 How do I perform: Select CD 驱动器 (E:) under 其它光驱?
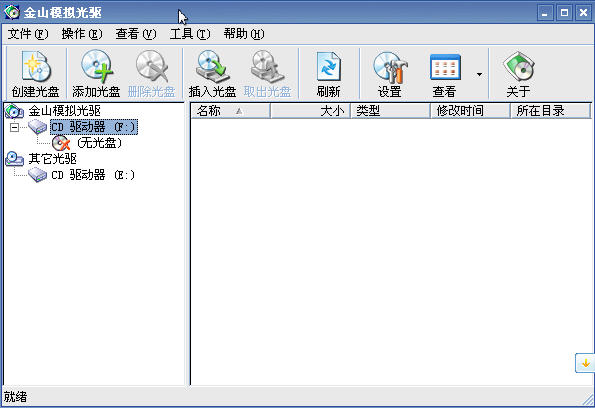(x=93, y=175)
